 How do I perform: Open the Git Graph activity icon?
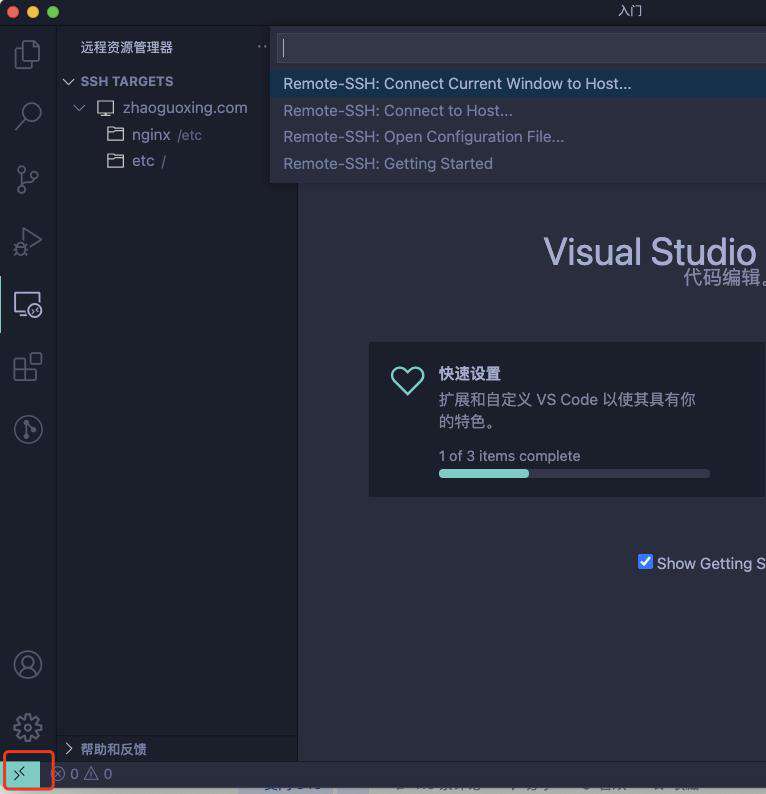click(28, 429)
